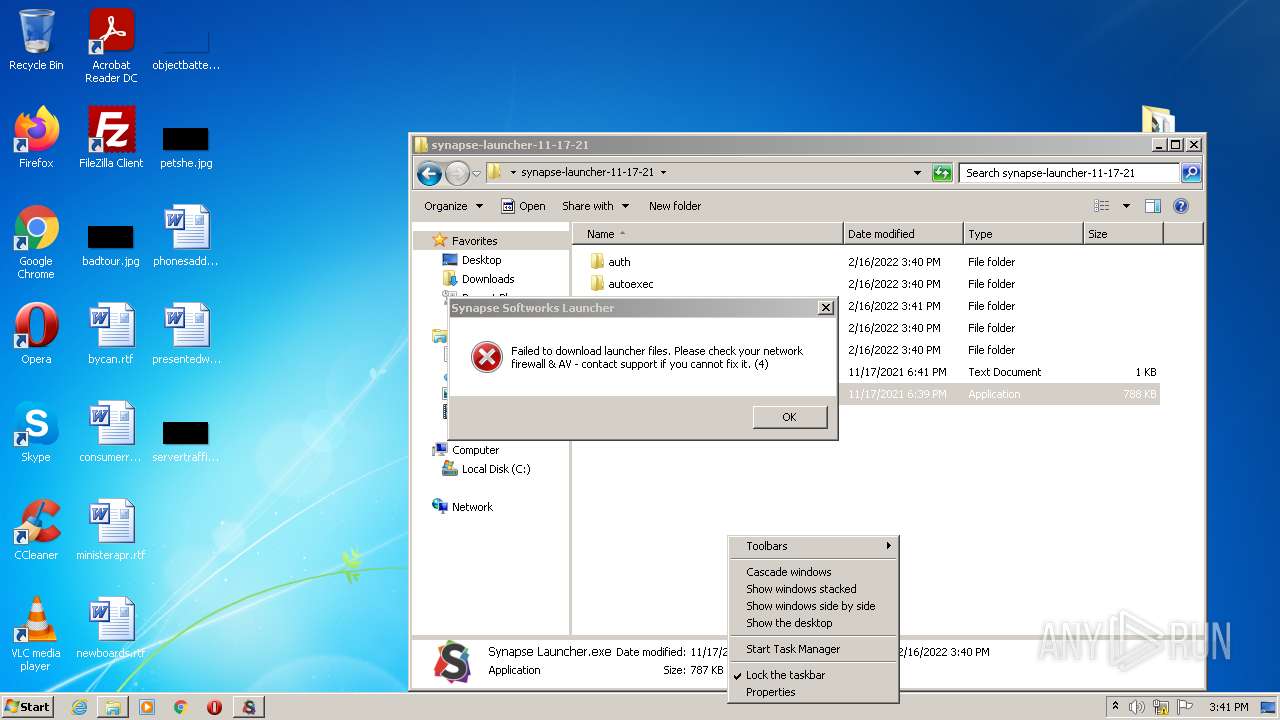The height and width of the screenshot is (720, 1280).
Task: Open the address bar history dropdown arrow
Action: coord(917,173)
